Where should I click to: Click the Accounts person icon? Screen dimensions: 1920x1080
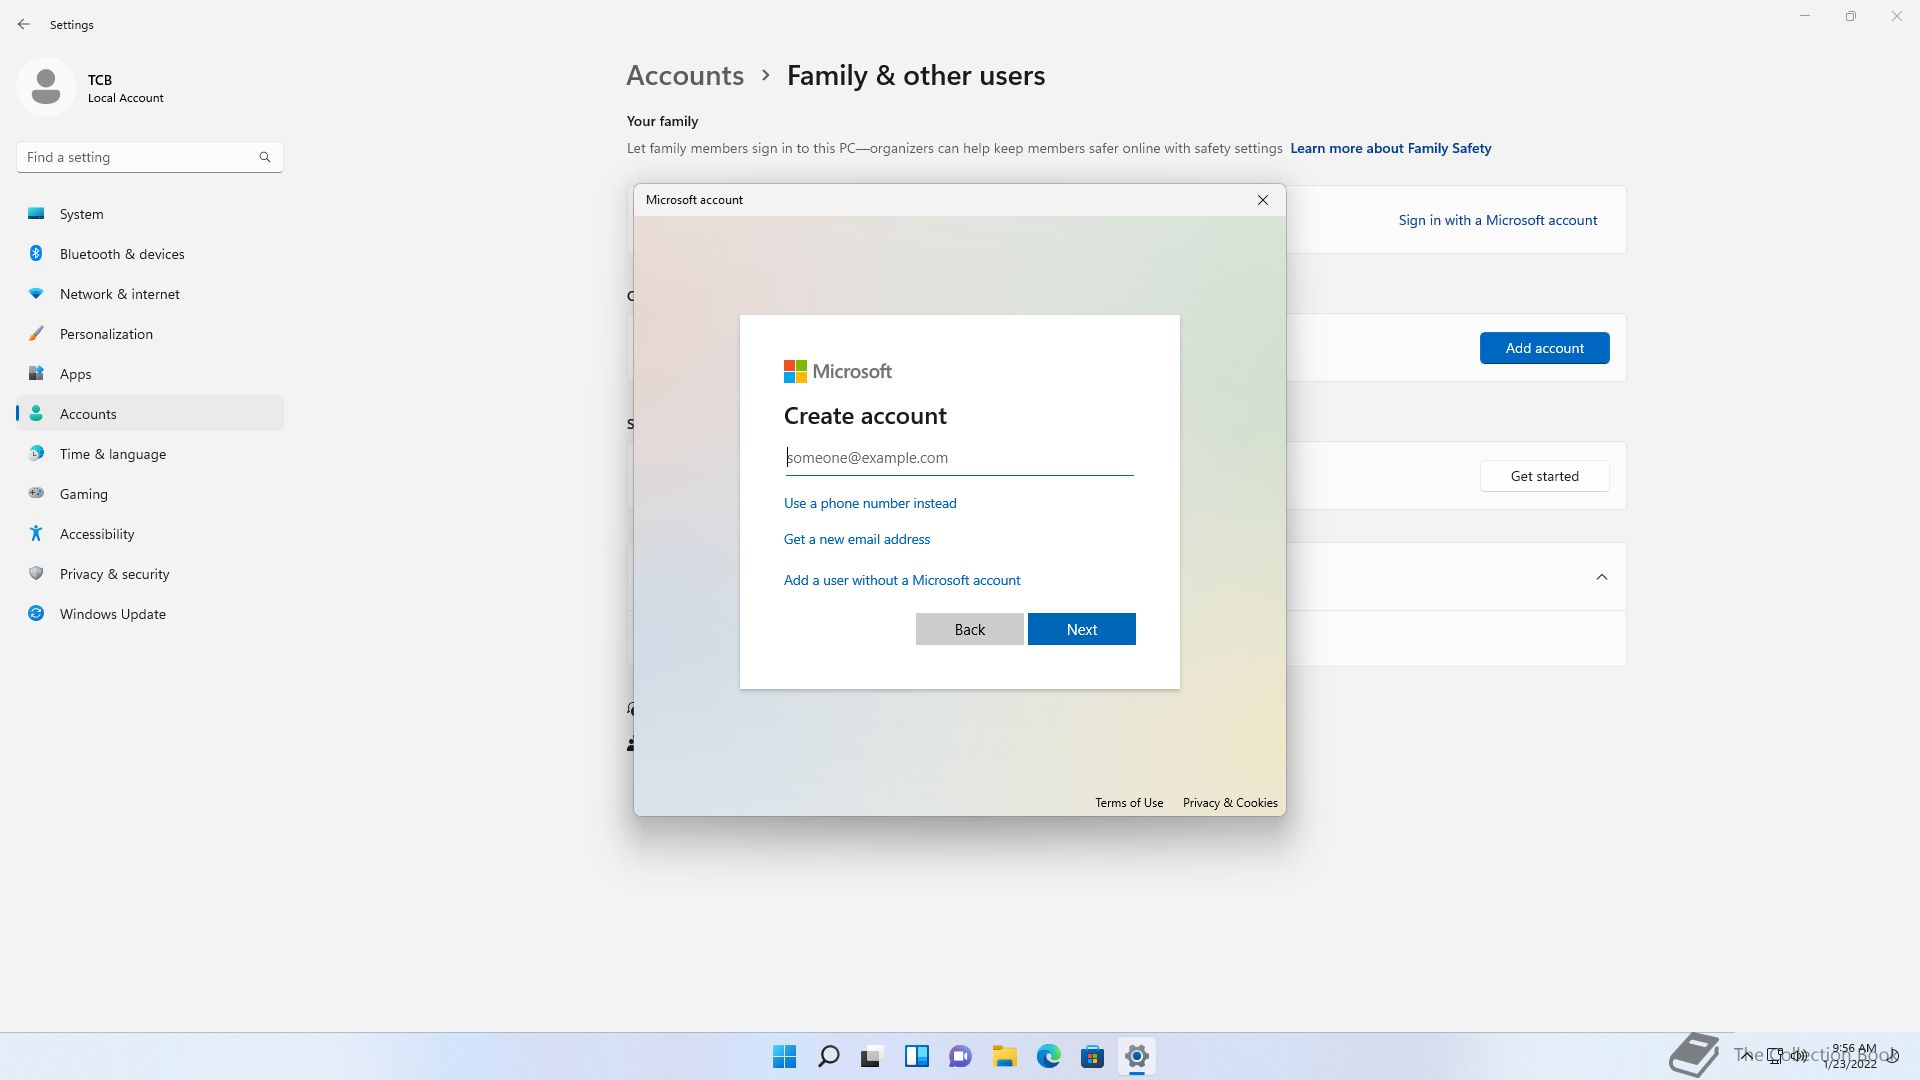pyautogui.click(x=36, y=413)
